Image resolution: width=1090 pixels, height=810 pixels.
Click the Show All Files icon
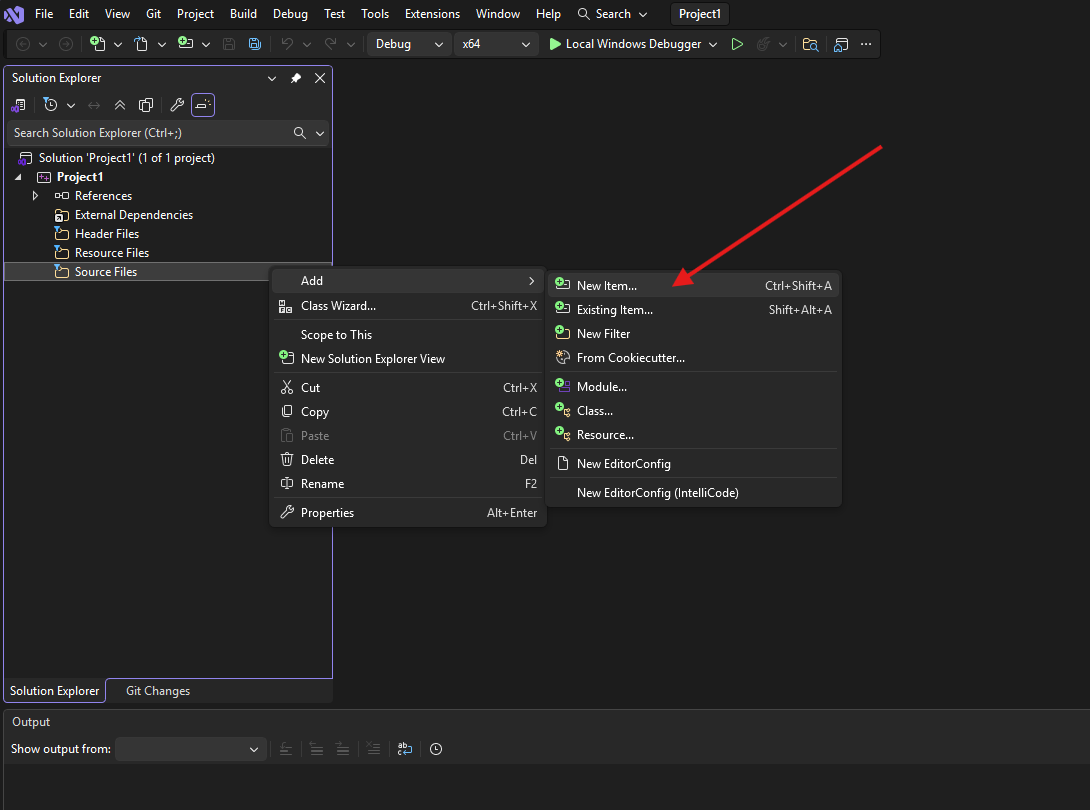coord(146,105)
